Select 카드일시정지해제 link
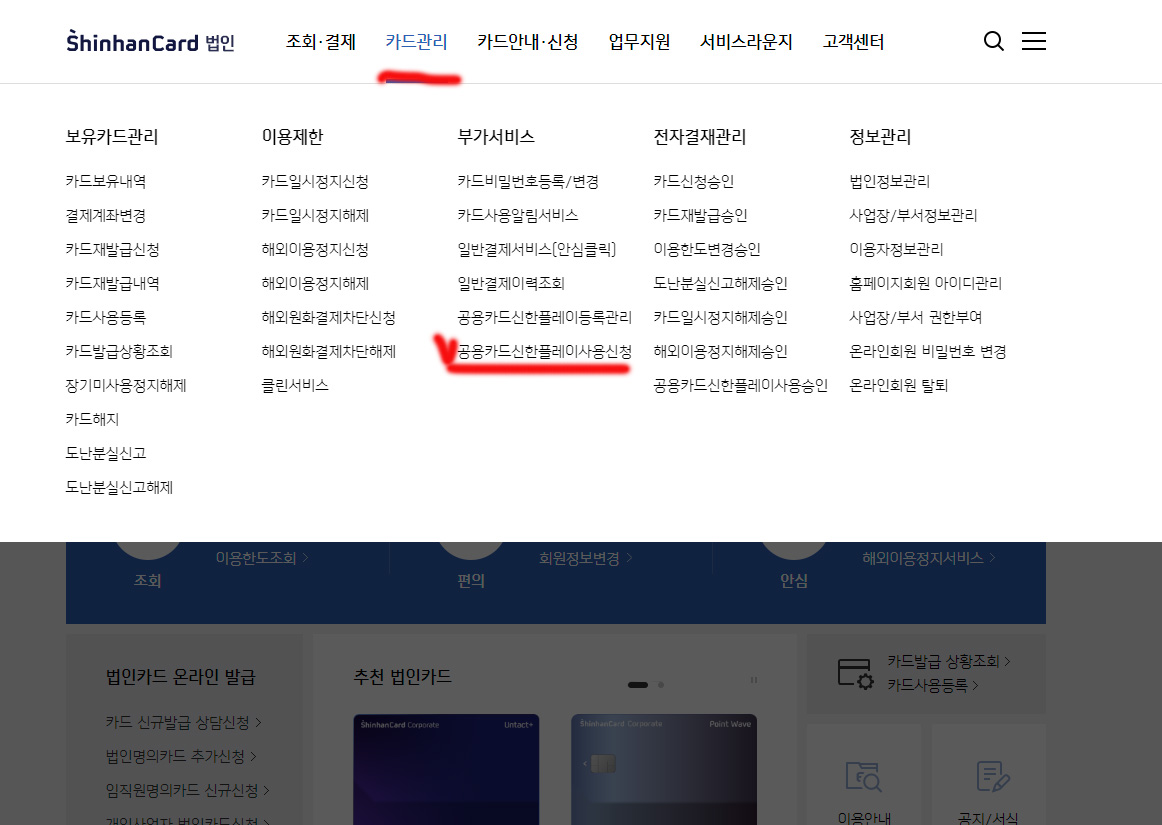 click(x=315, y=215)
